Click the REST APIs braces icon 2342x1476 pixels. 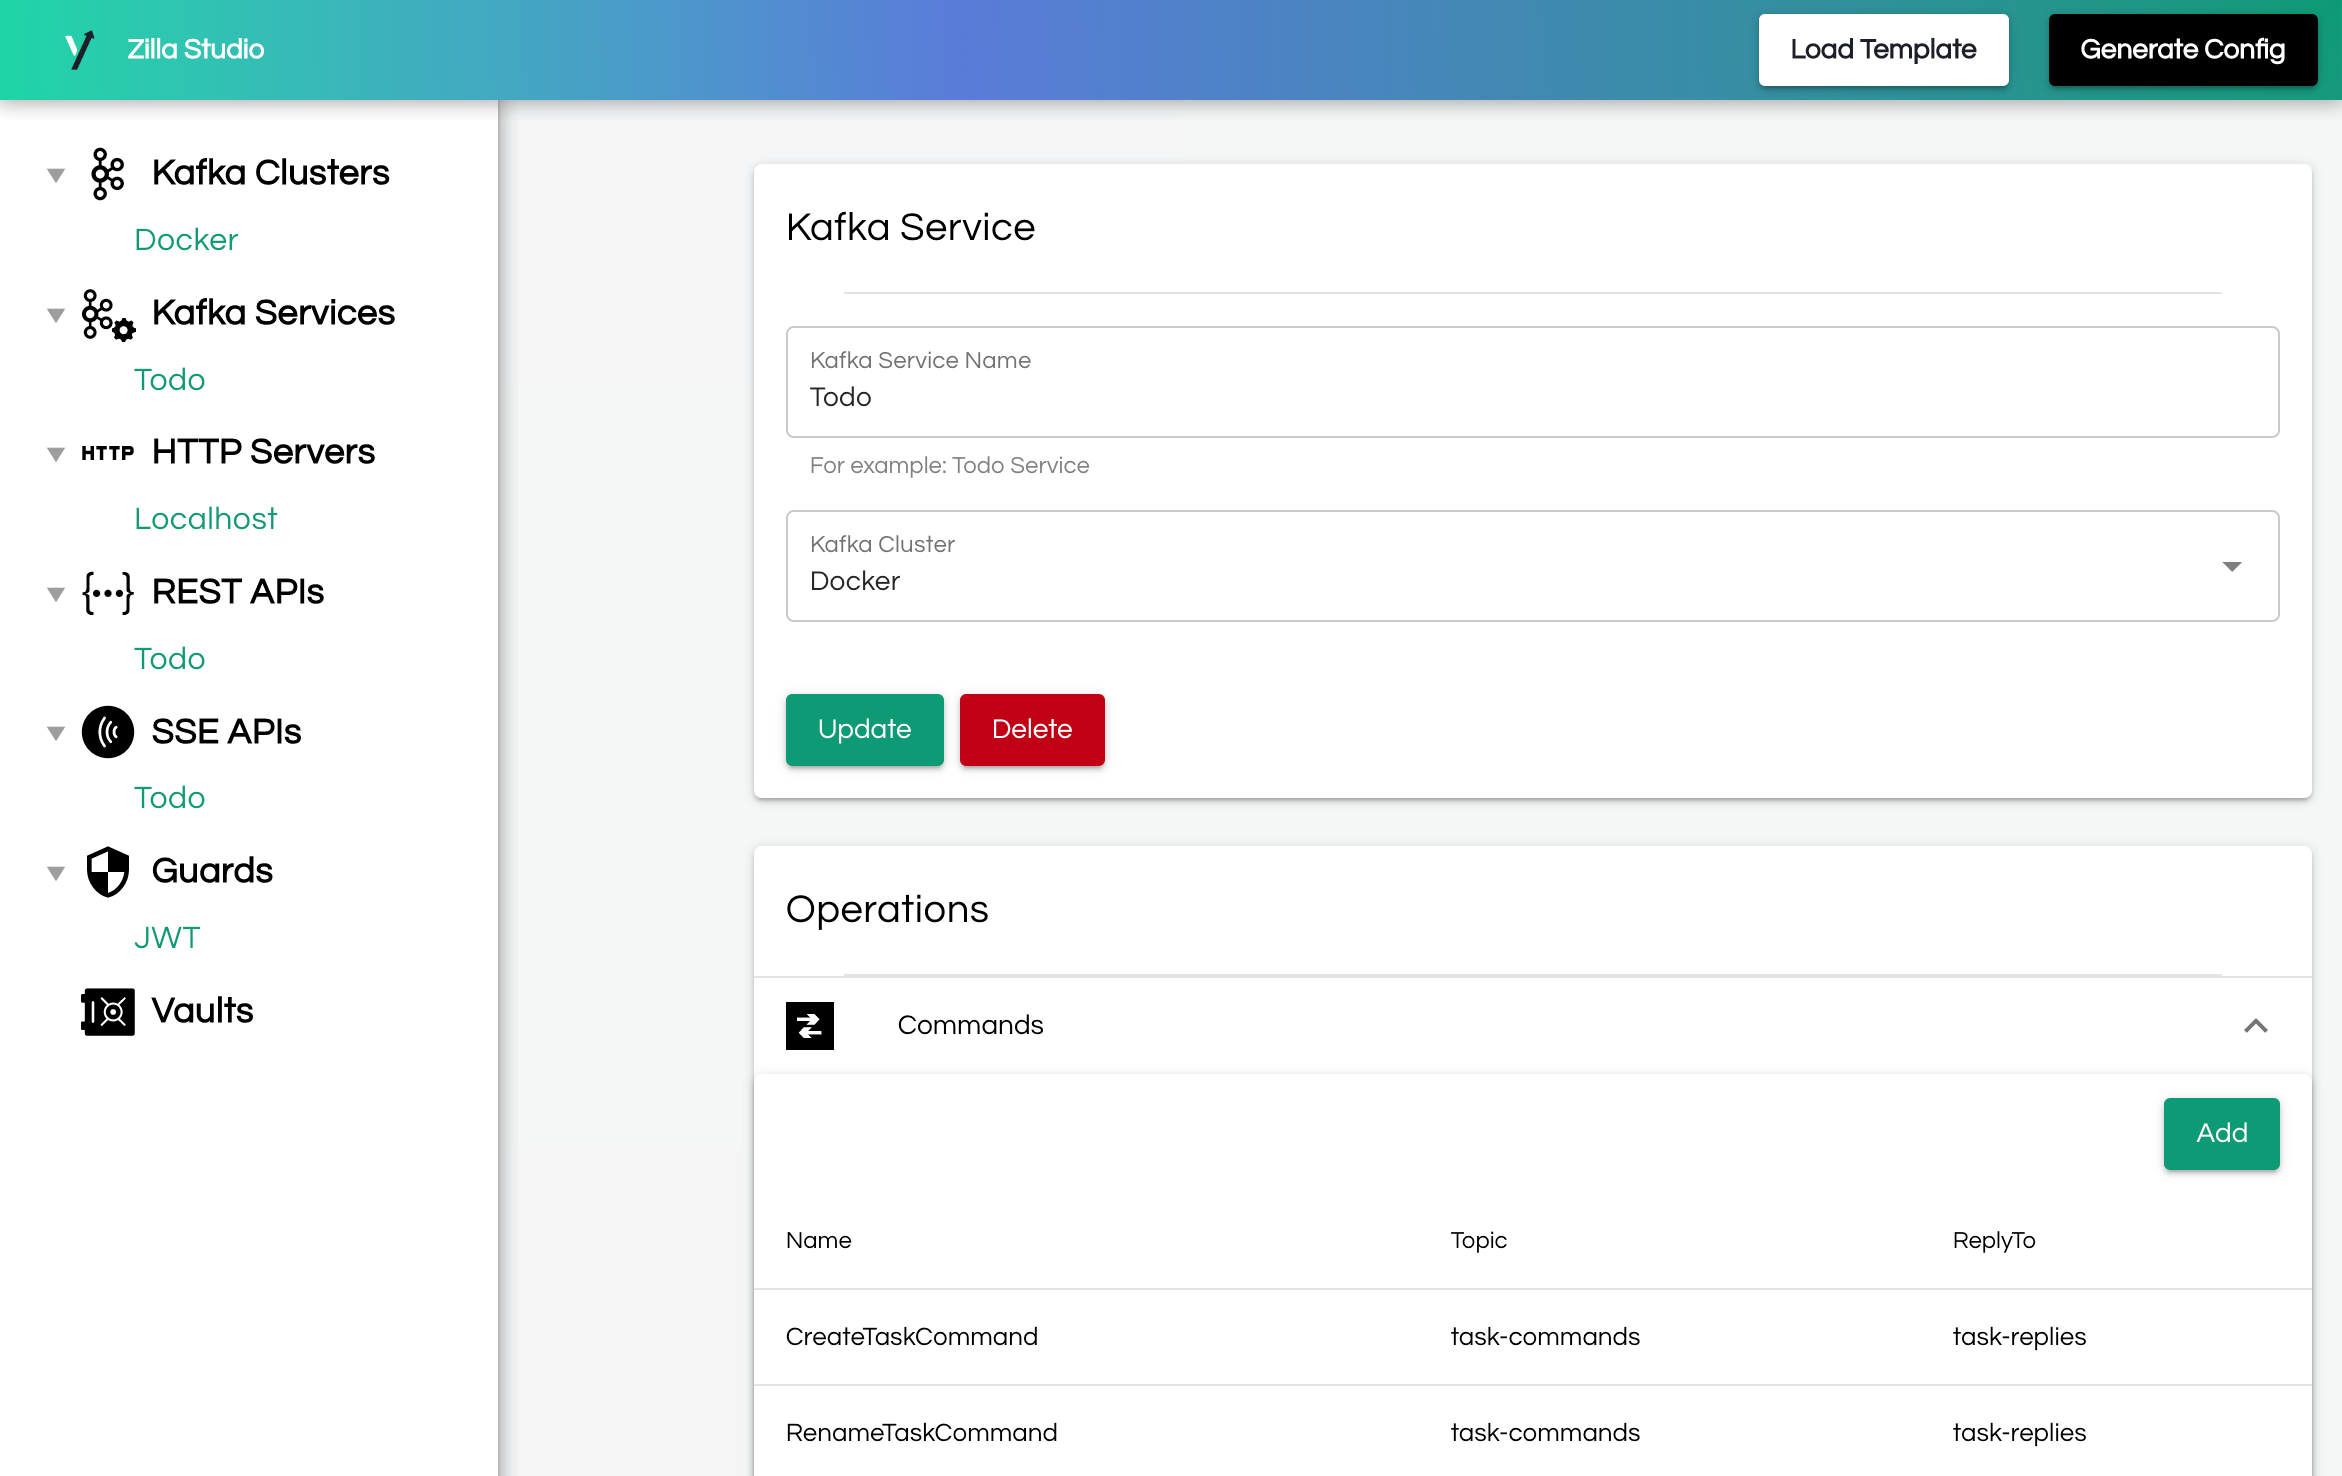click(x=106, y=592)
